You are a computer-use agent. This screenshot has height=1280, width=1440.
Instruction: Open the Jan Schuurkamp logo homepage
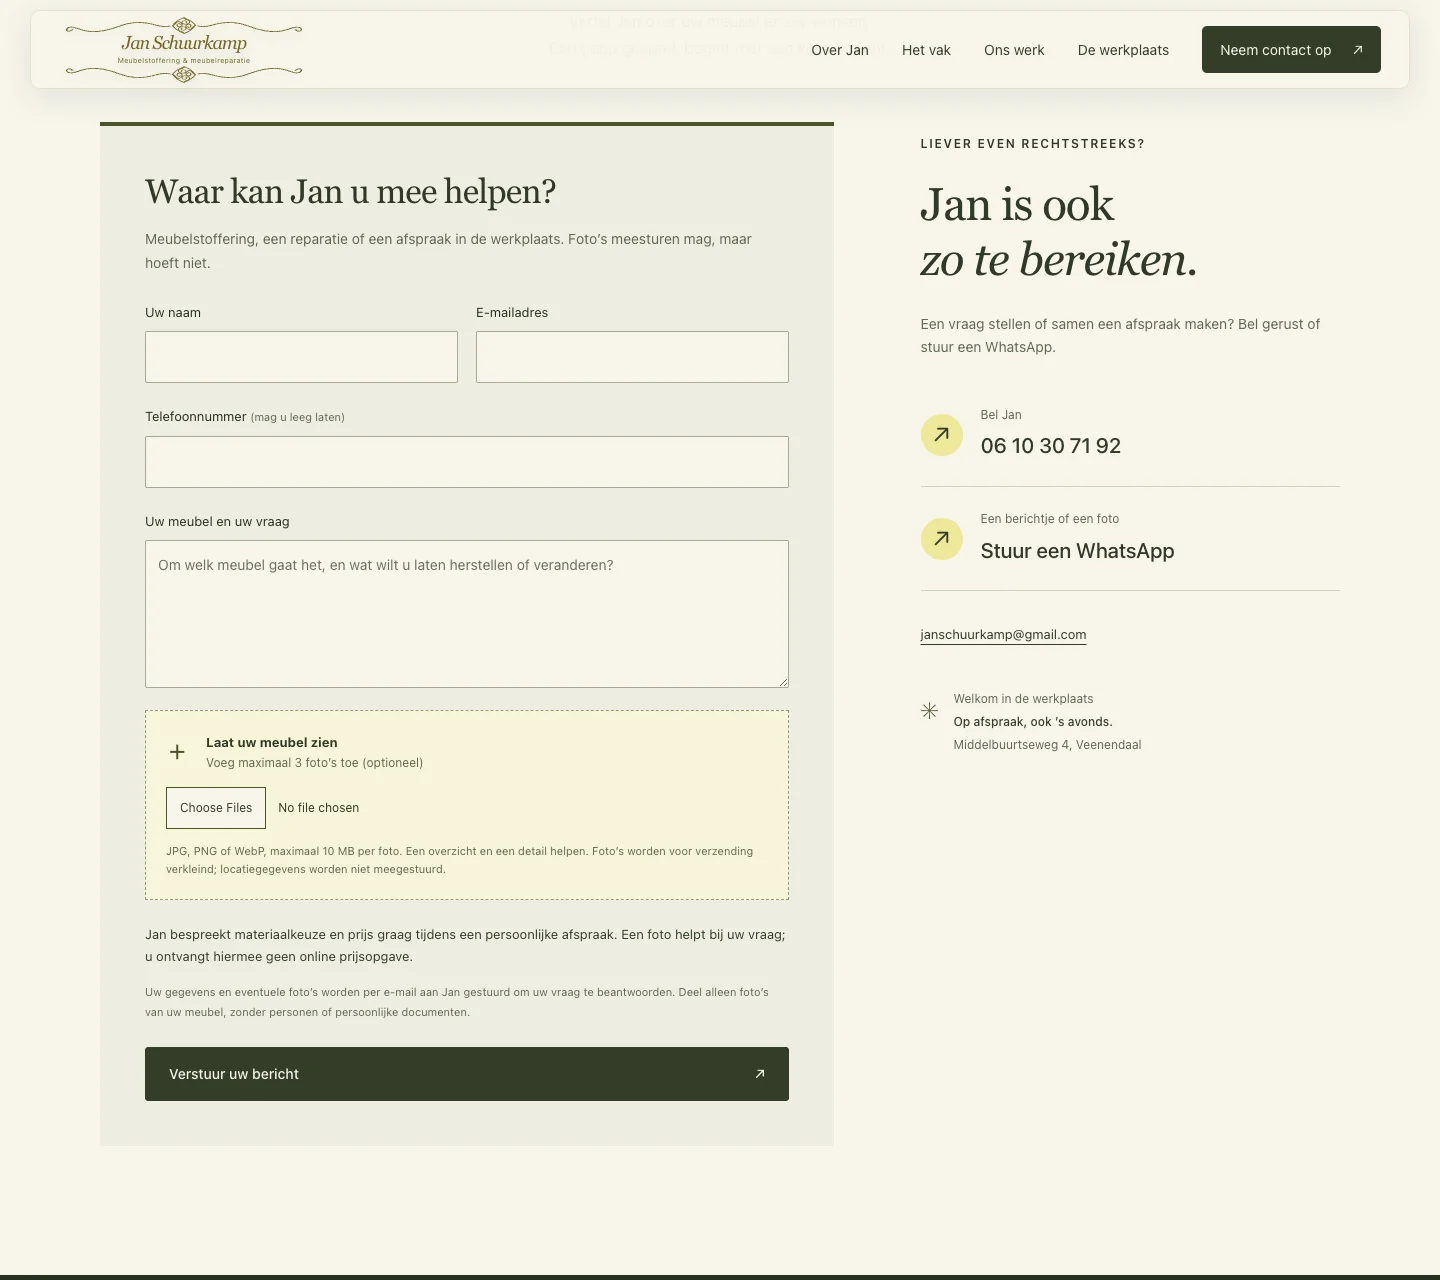pyautogui.click(x=184, y=50)
